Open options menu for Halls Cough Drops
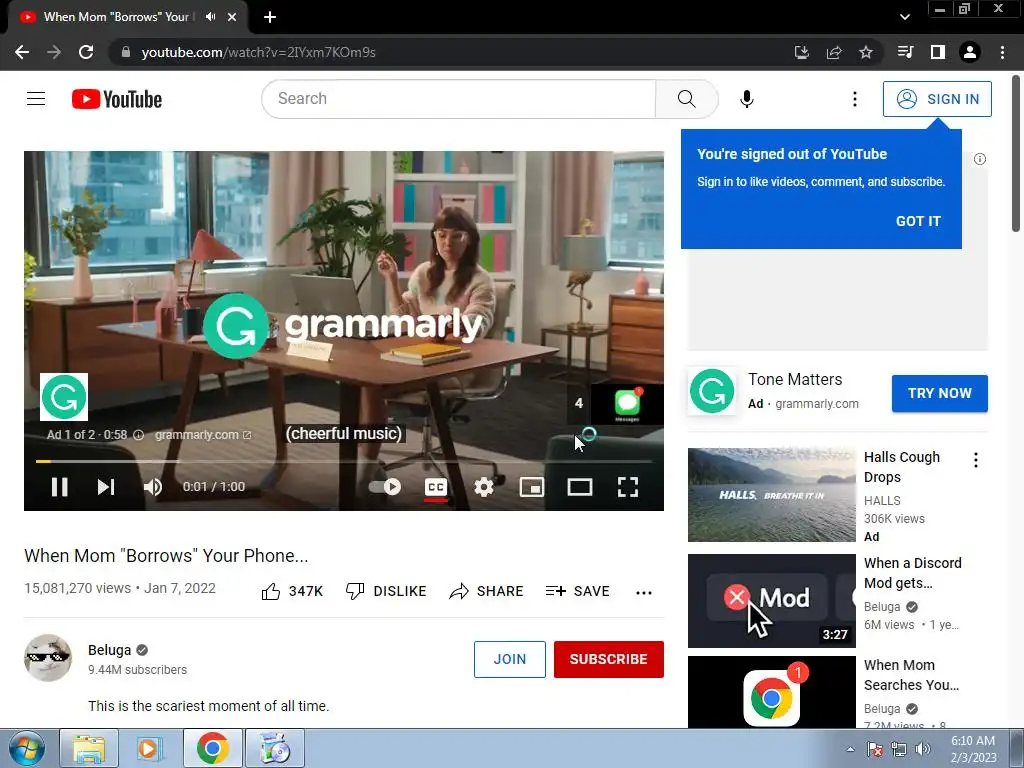Screen dimensions: 1024x768 click(x=976, y=460)
